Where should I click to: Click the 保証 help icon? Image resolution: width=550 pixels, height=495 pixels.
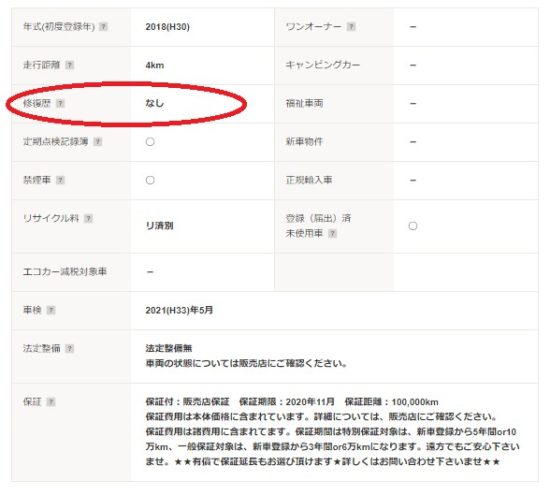[51, 402]
